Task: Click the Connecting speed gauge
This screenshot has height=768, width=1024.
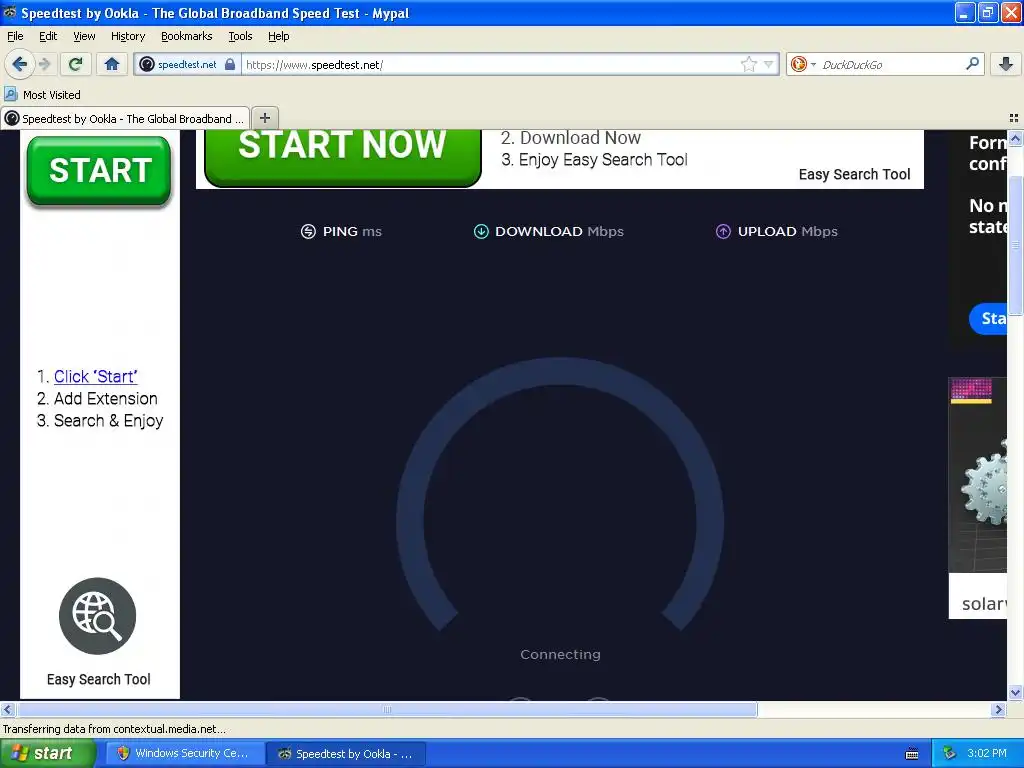Action: 560,495
